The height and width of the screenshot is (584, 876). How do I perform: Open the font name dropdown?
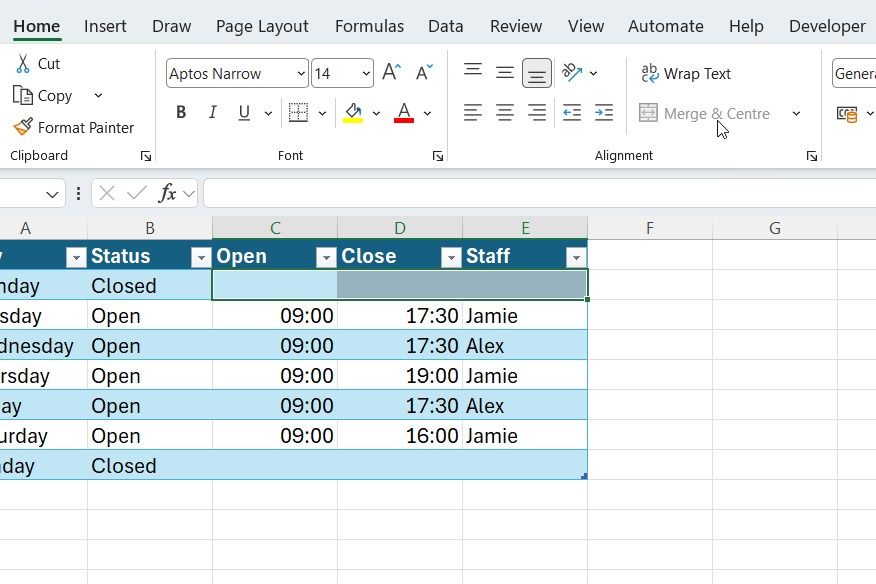301,73
